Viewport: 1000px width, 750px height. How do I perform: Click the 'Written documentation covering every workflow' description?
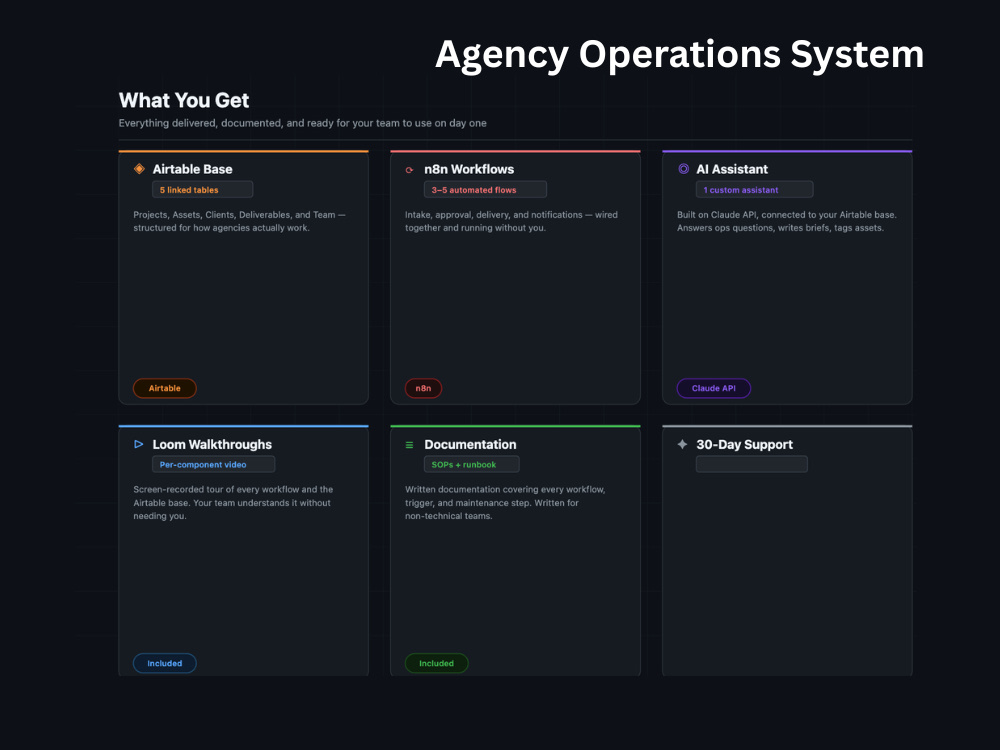coord(505,503)
